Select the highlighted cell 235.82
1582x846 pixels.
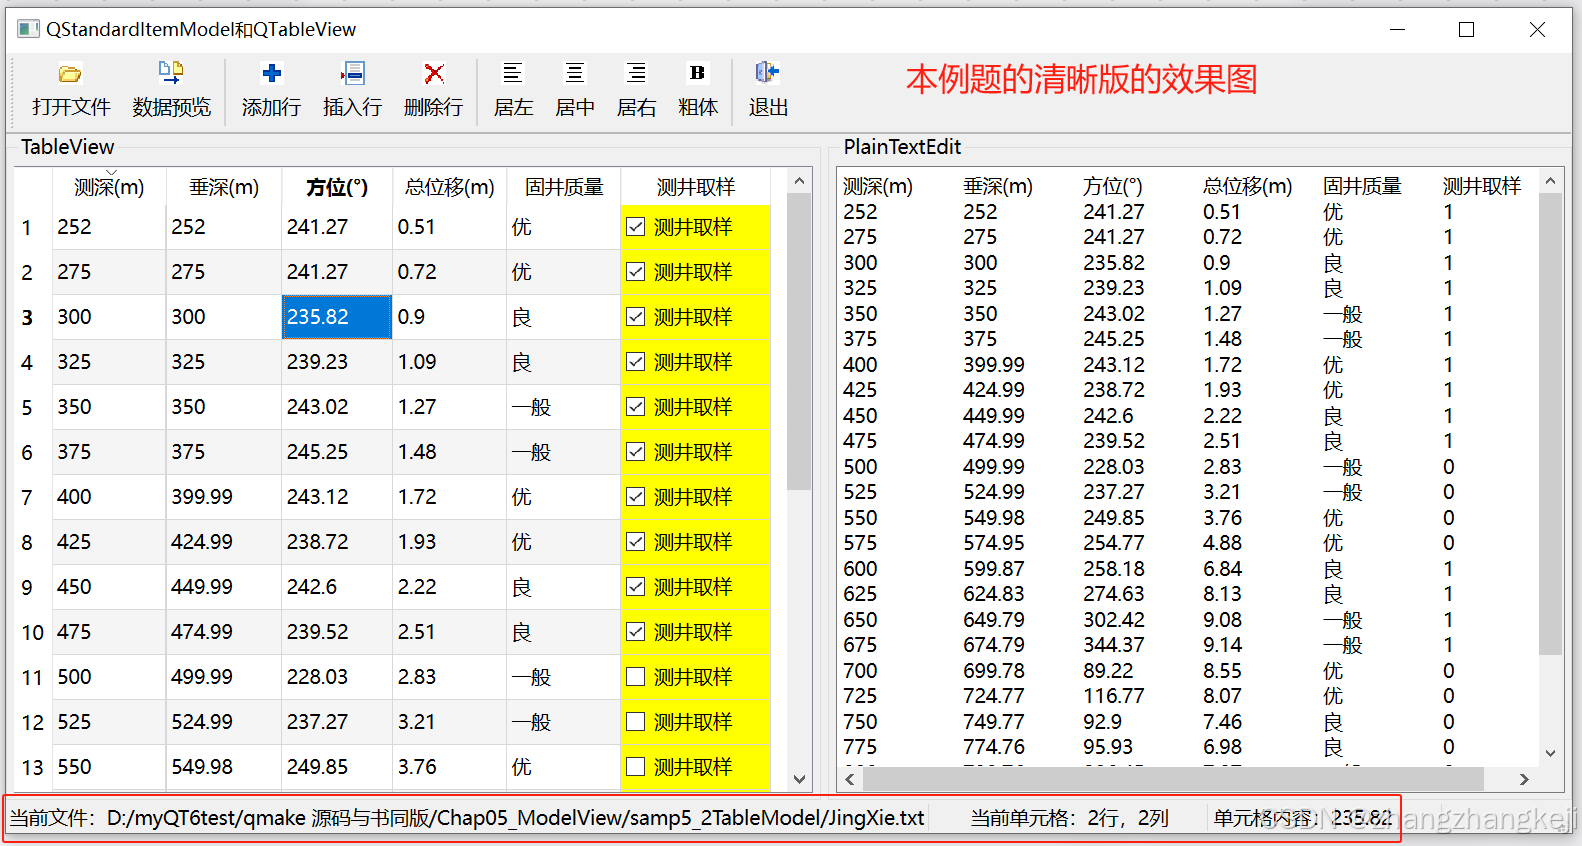coord(337,317)
